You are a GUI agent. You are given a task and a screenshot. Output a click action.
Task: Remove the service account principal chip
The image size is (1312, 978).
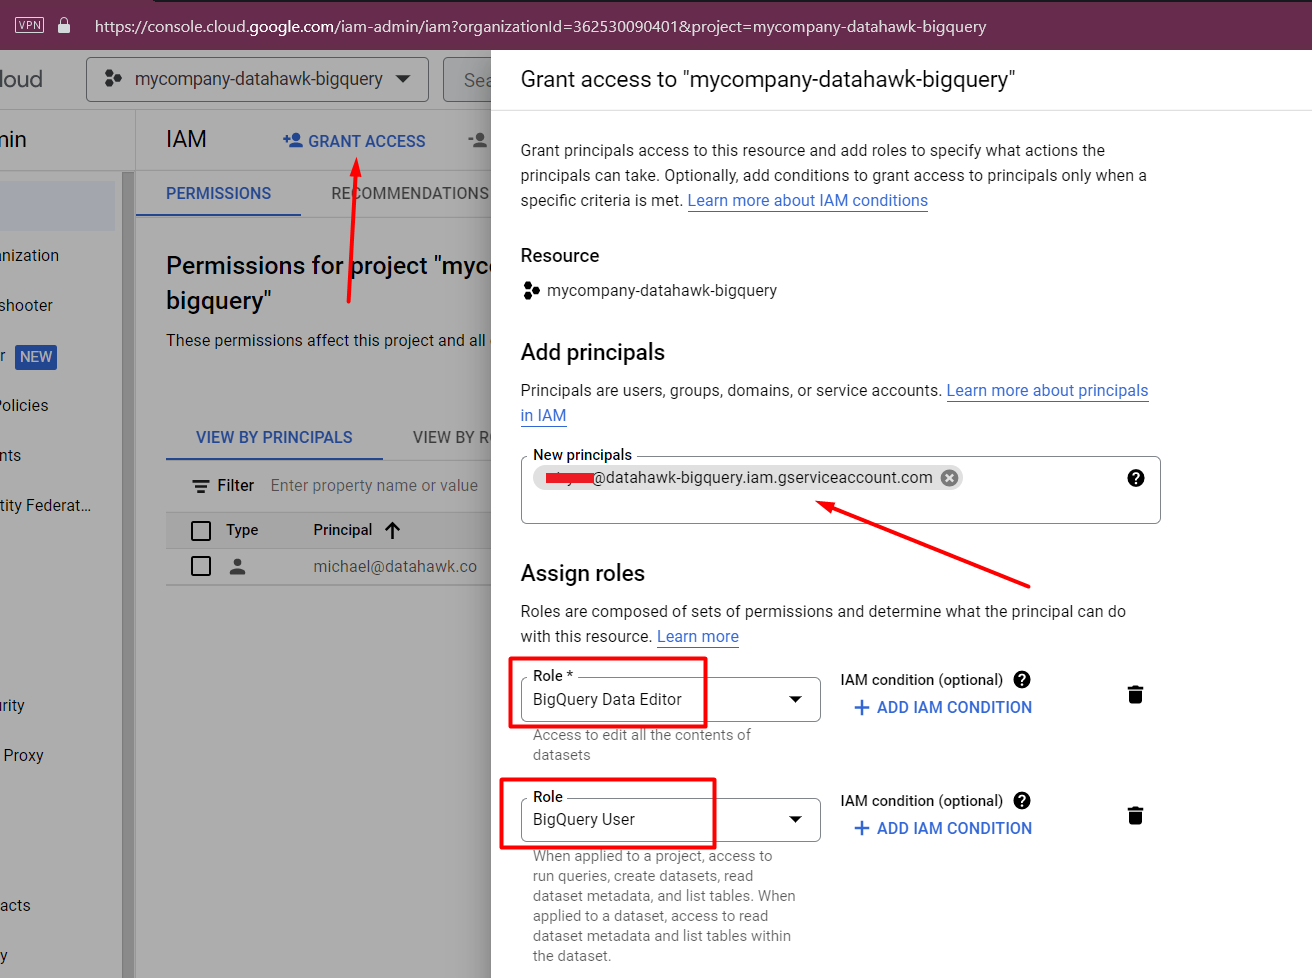(x=949, y=478)
